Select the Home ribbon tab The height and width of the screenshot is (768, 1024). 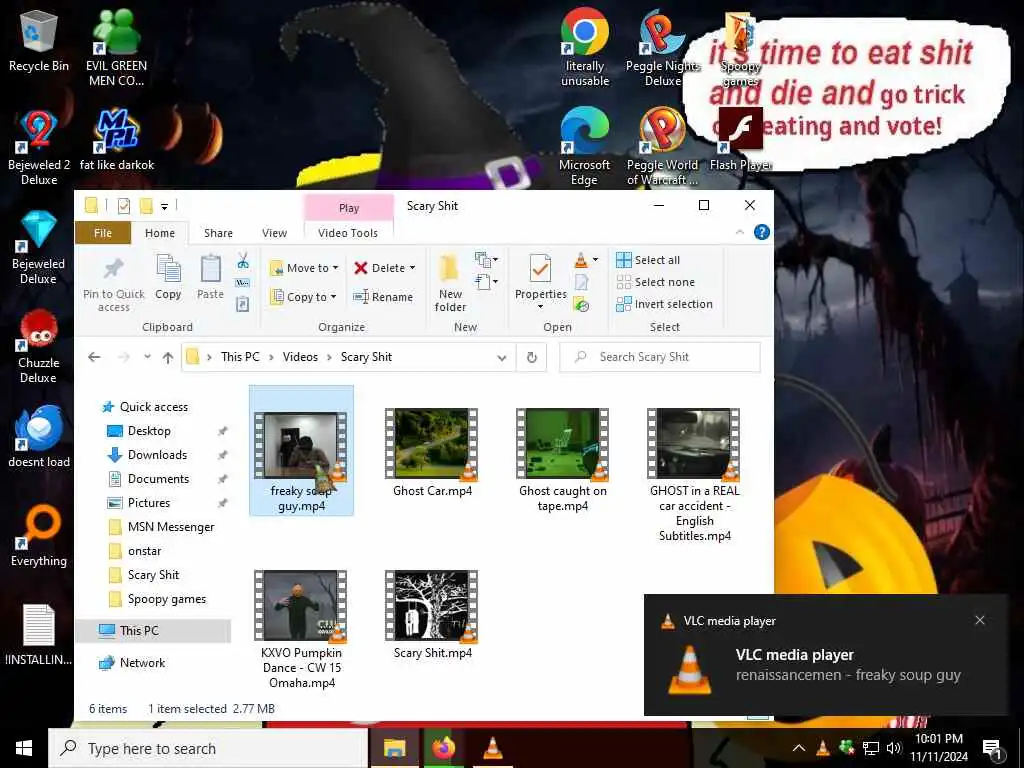point(160,233)
